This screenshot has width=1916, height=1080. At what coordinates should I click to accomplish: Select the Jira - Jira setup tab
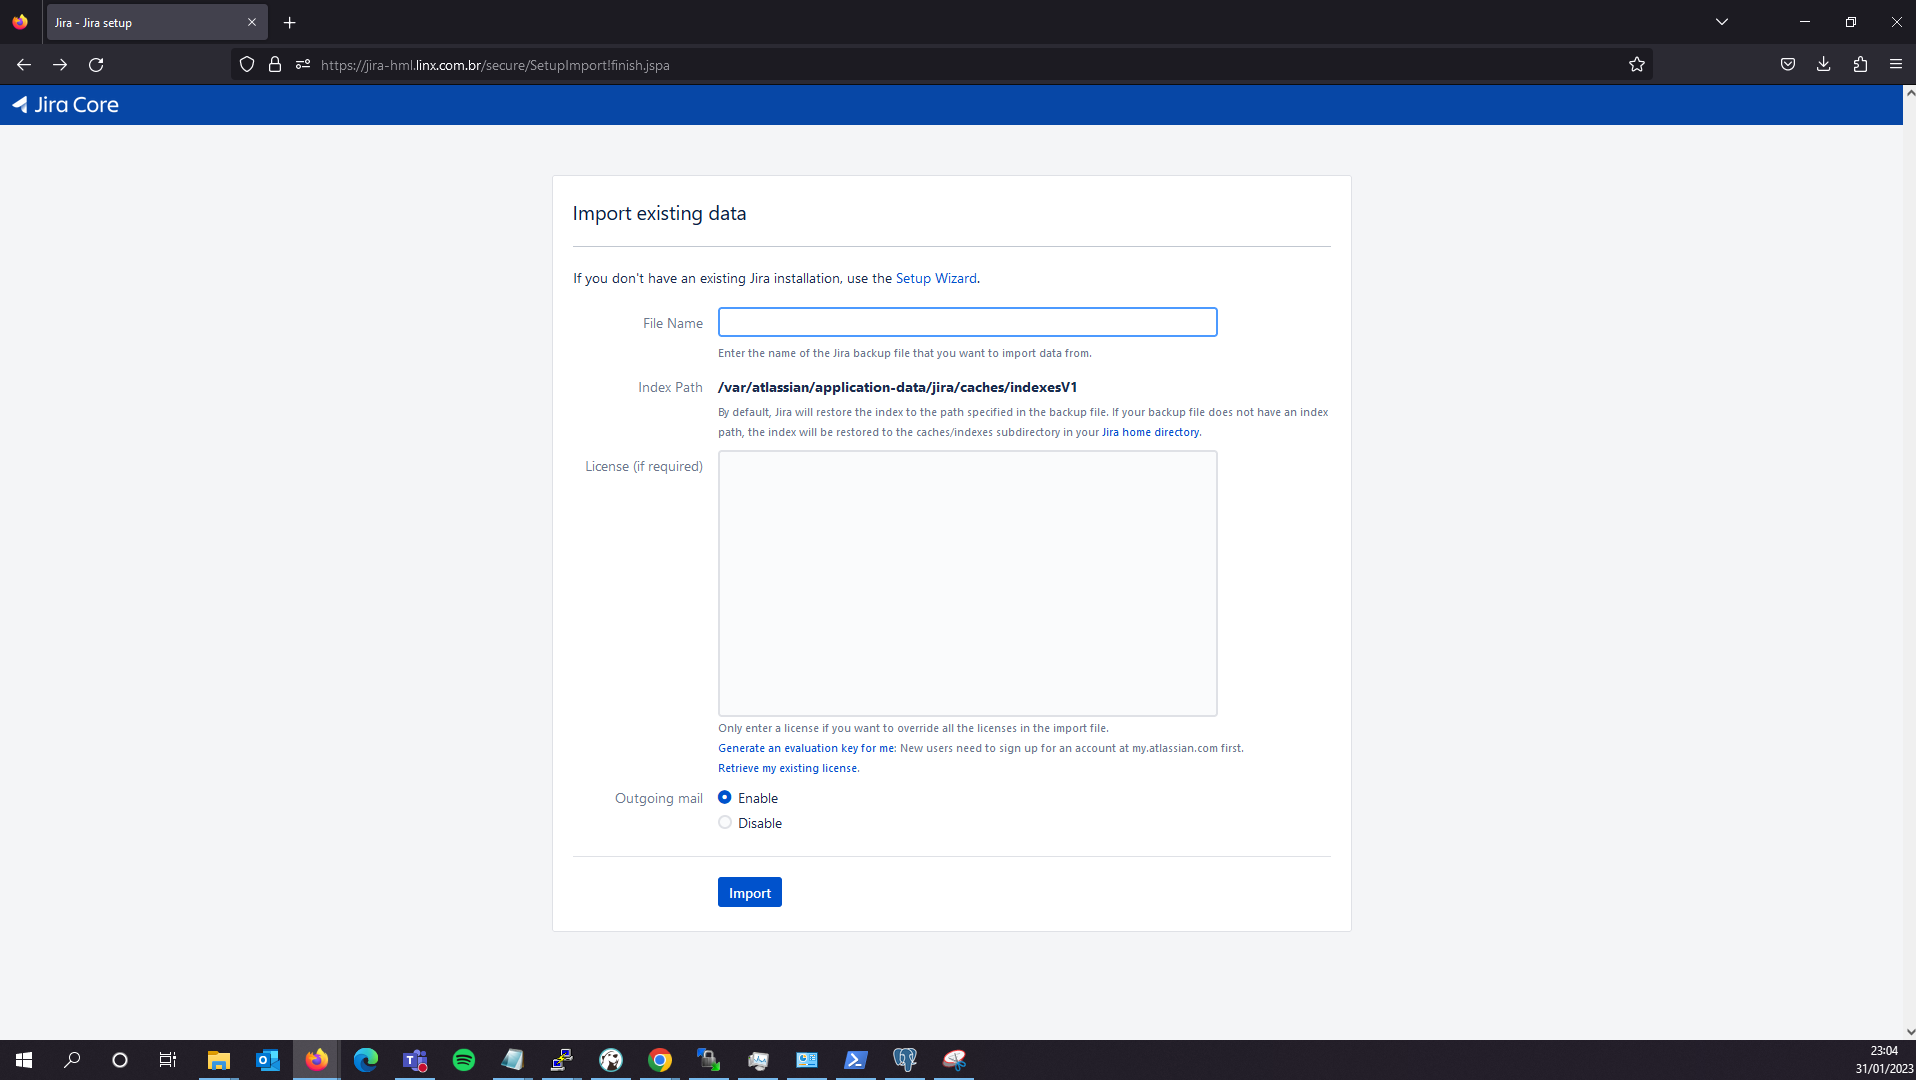(157, 22)
